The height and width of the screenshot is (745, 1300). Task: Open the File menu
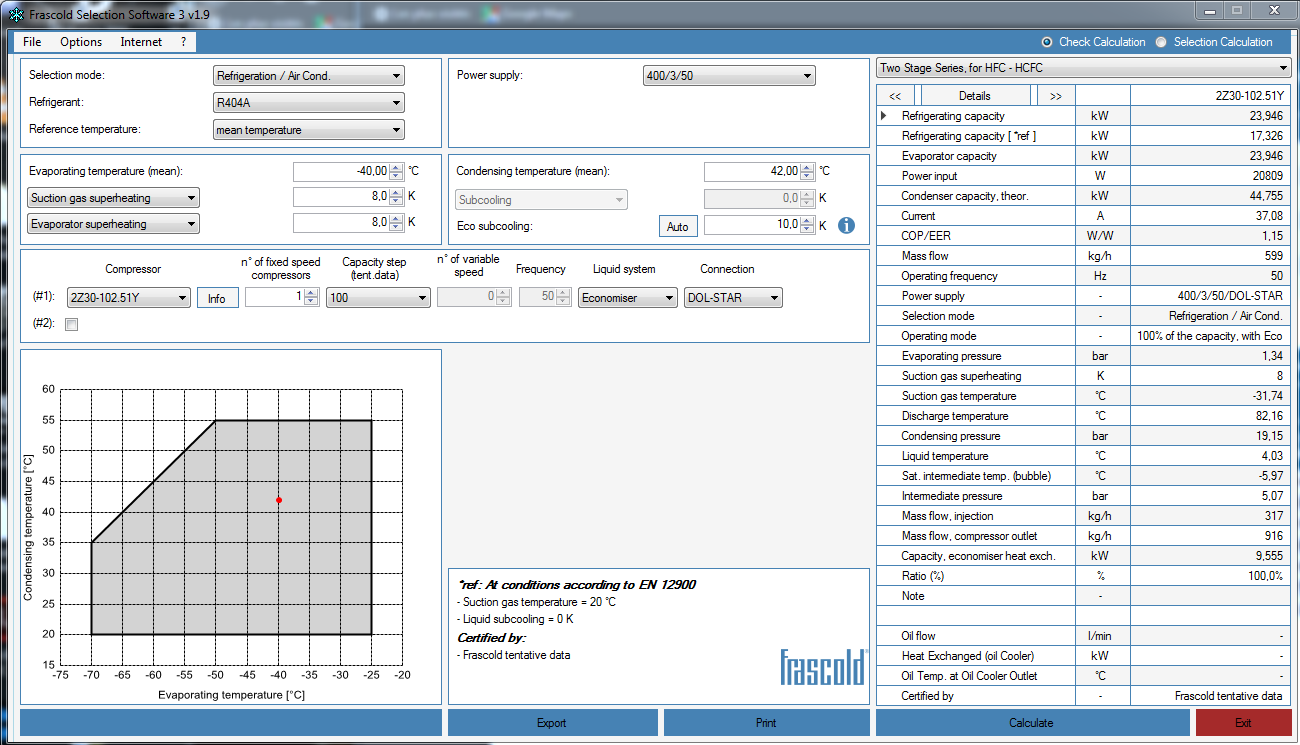click(x=32, y=42)
